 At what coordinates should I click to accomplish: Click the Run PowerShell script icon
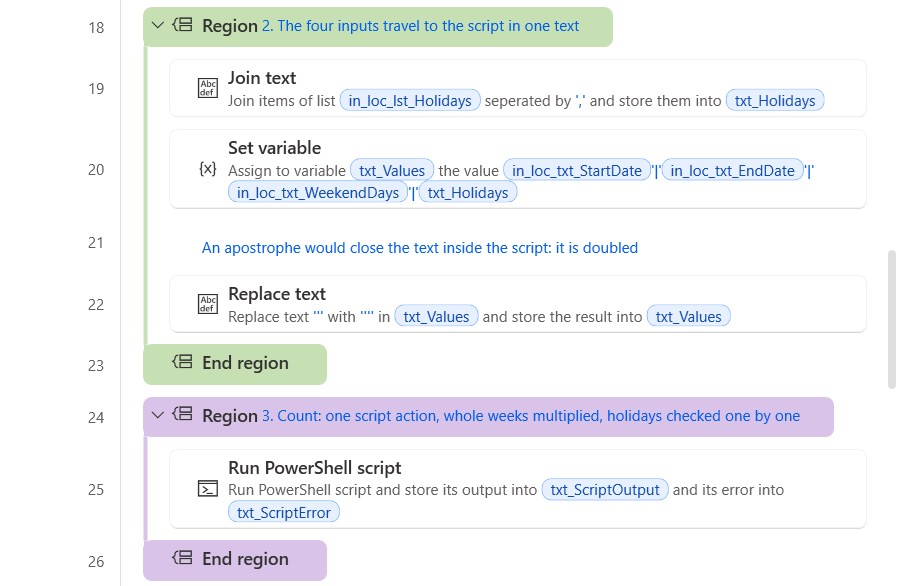pos(208,489)
